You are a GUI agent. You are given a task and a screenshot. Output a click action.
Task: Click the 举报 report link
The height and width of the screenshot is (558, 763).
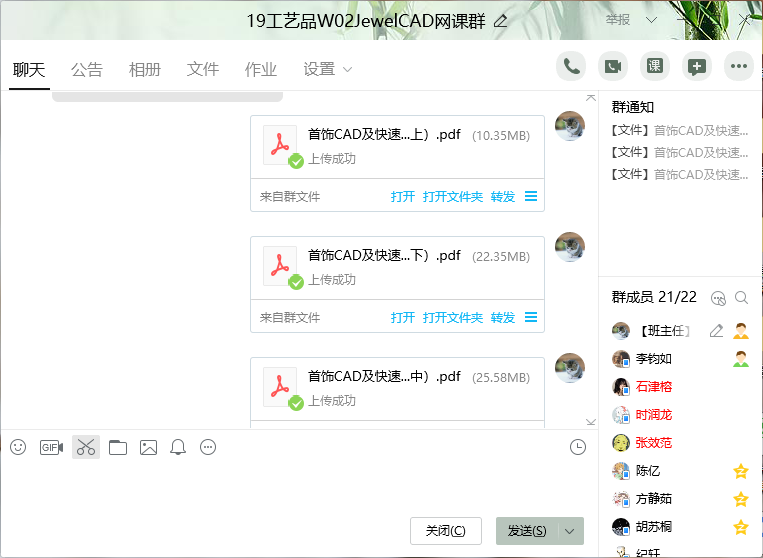tap(618, 20)
